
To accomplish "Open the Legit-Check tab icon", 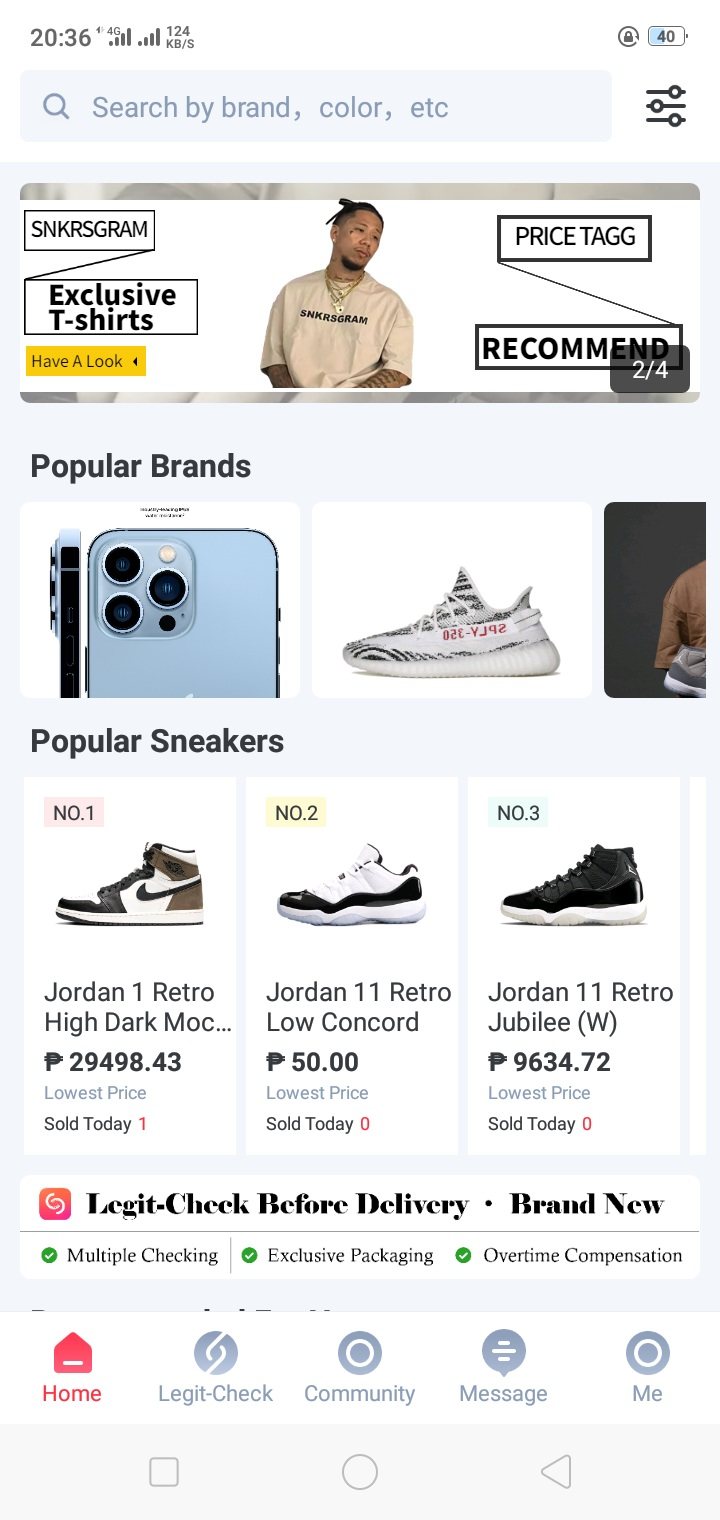I will pyautogui.click(x=215, y=1354).
